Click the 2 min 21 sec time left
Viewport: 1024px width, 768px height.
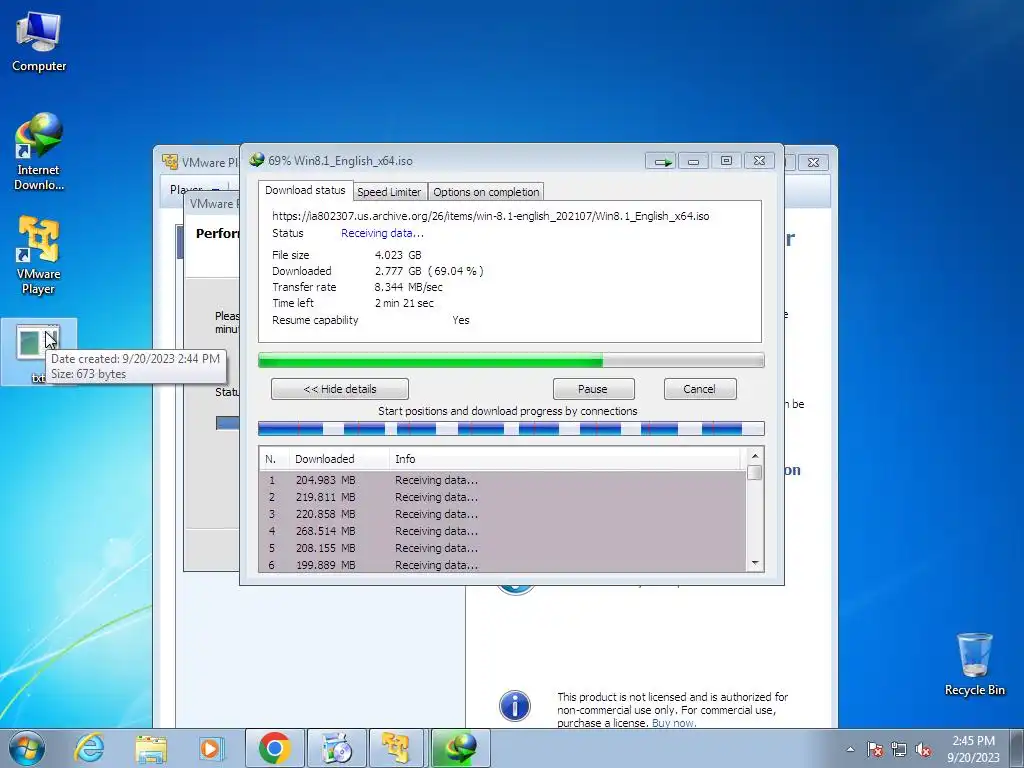tap(404, 303)
